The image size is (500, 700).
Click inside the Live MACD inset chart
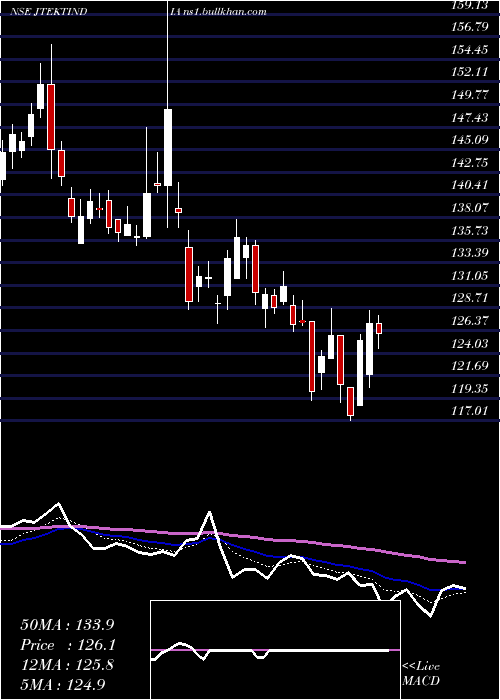click(275, 650)
